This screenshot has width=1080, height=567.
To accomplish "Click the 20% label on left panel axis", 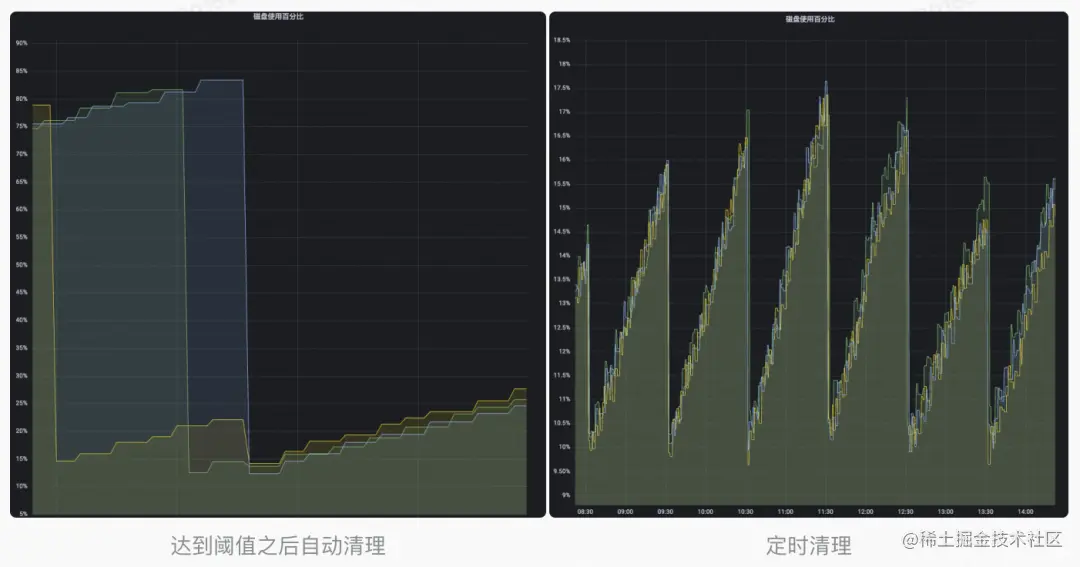I will (22, 431).
